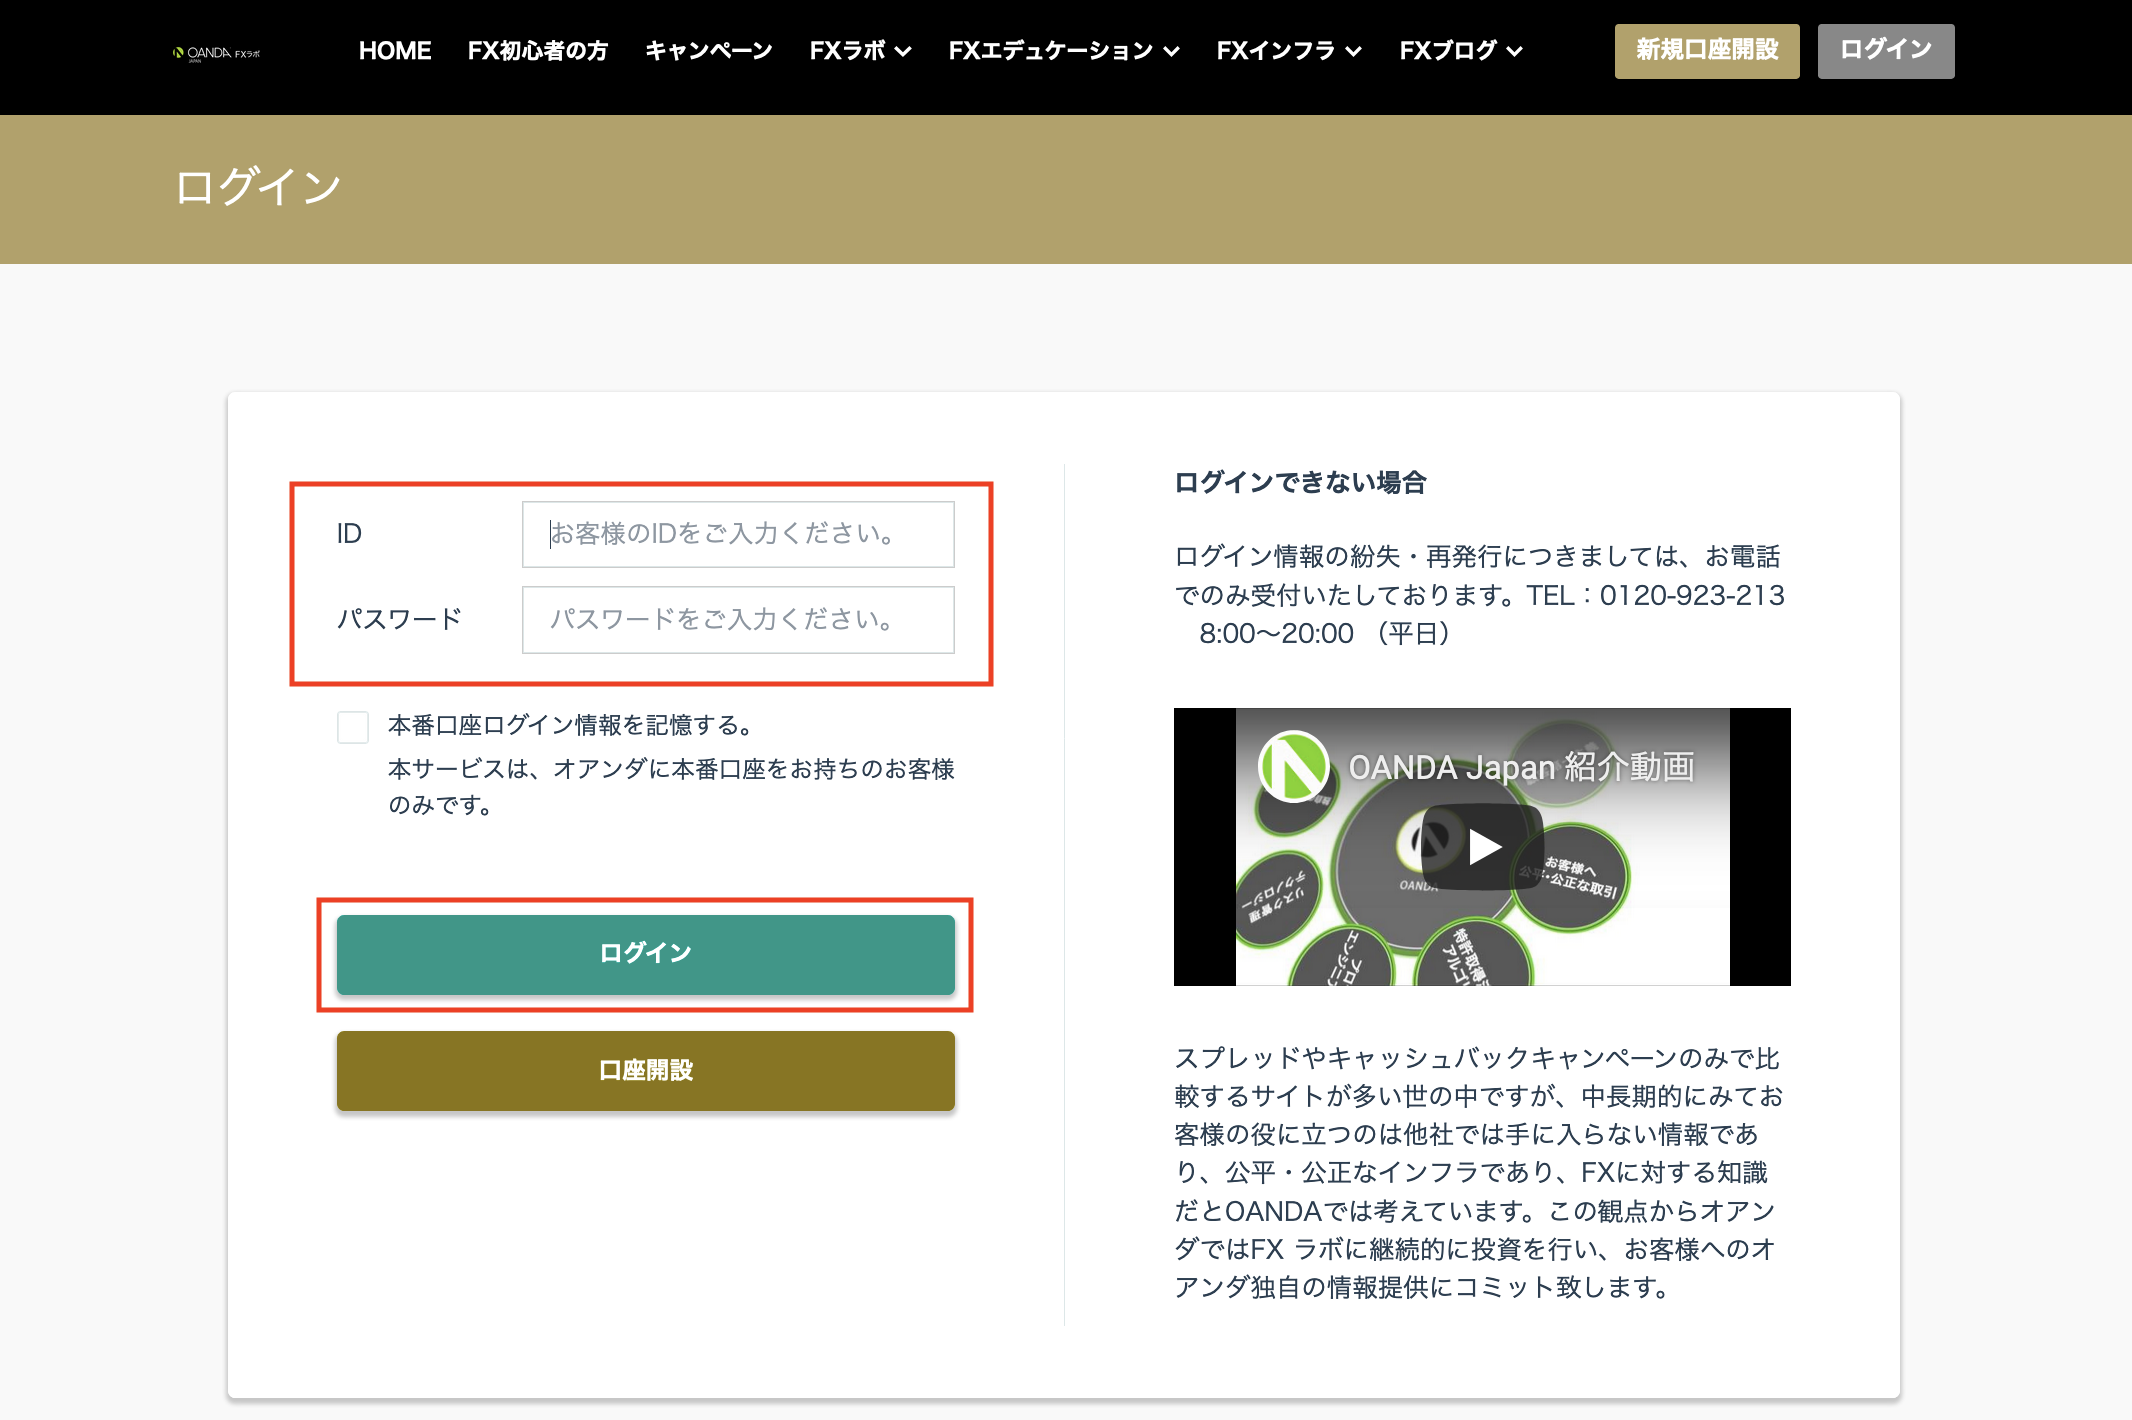The image size is (2132, 1420).
Task: Expand the FXインフラ menu
Action: click(x=1289, y=51)
